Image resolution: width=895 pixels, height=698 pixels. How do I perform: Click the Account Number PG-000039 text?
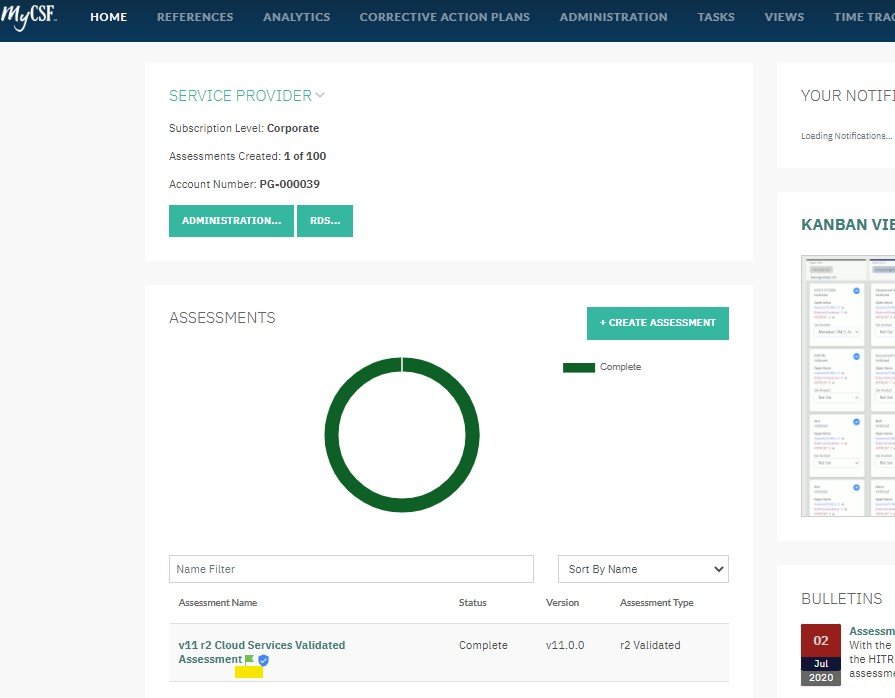coord(244,184)
